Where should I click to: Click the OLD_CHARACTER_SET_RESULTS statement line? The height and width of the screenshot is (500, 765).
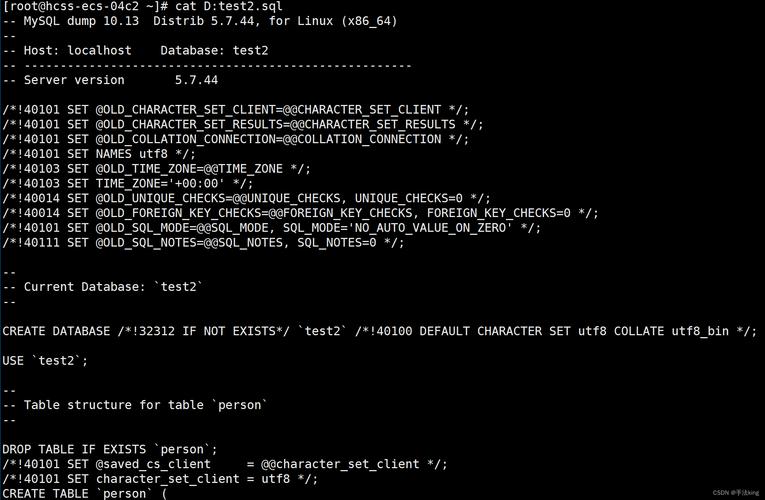pos(242,125)
